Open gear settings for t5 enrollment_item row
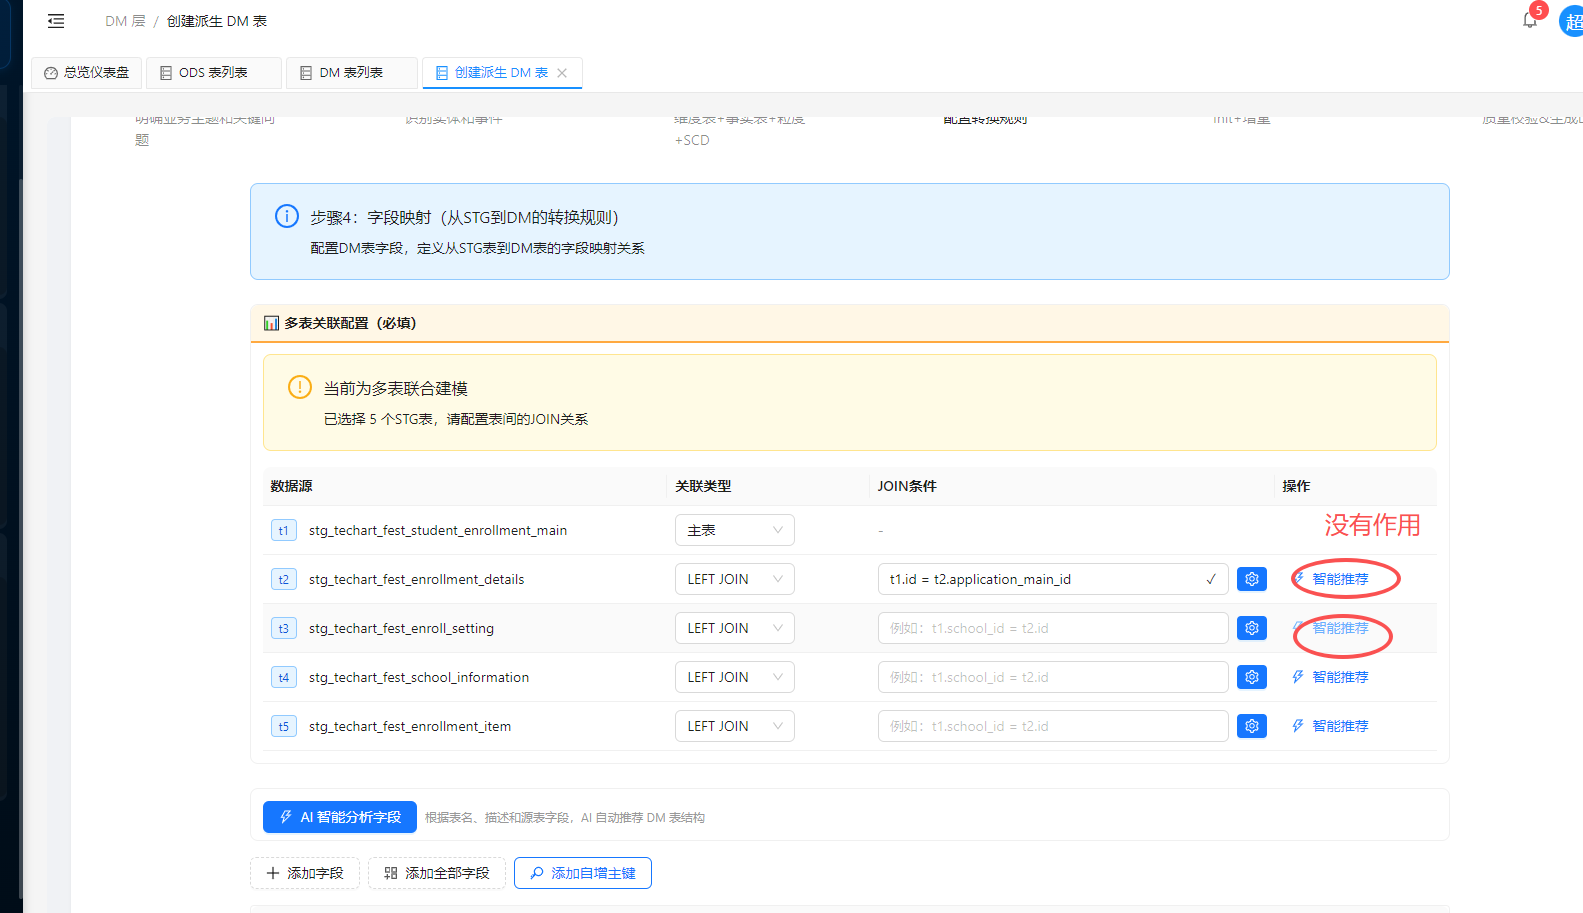The height and width of the screenshot is (913, 1583). click(x=1251, y=726)
